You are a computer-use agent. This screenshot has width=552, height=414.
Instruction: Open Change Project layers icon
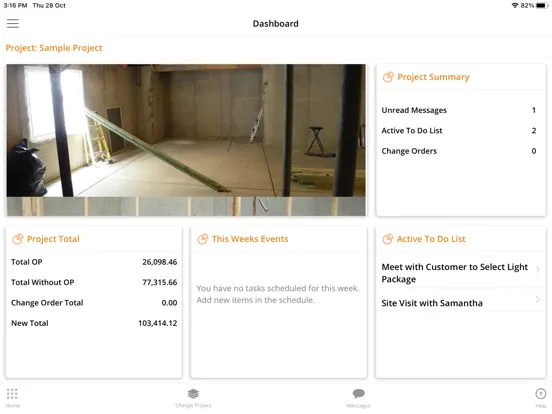[x=193, y=394]
